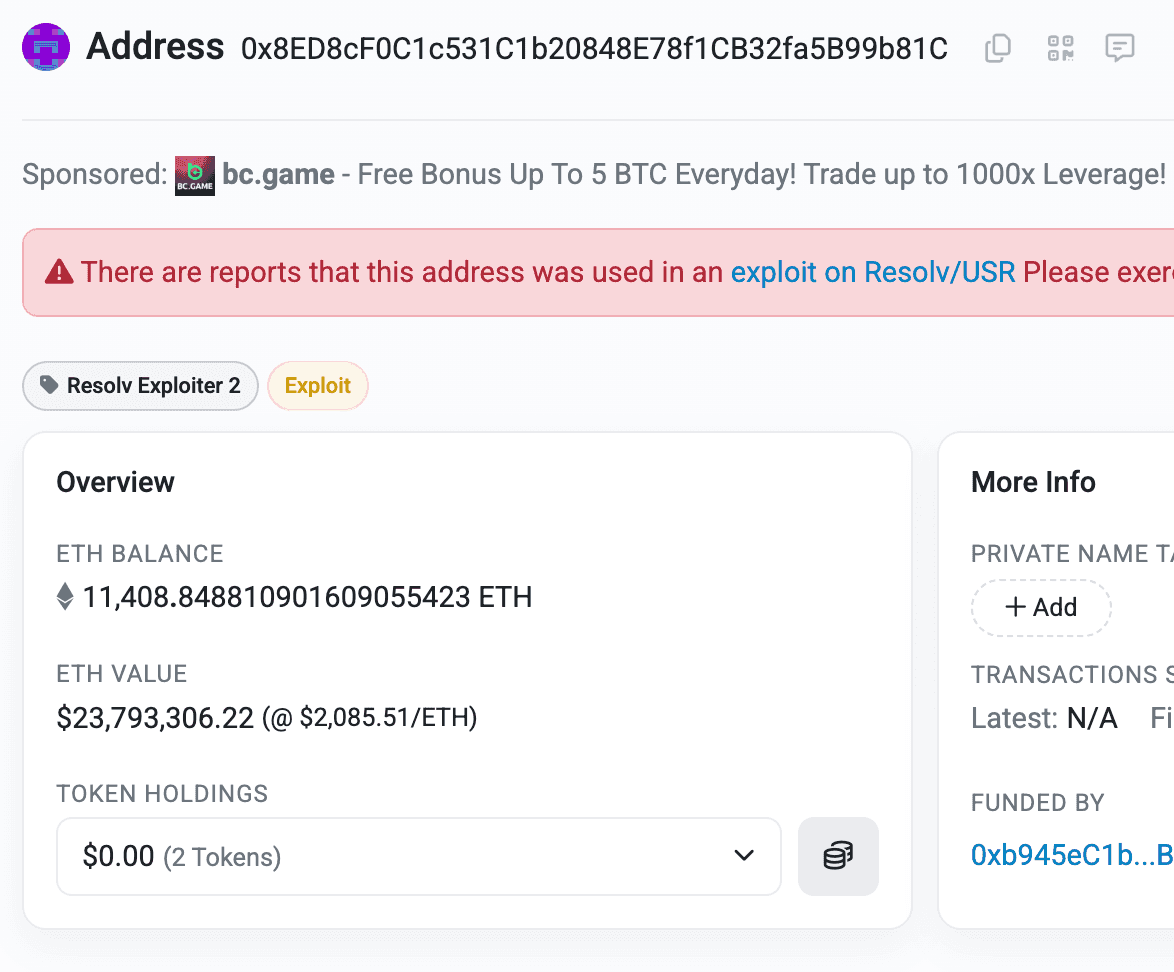This screenshot has height=972, width=1174.
Task: Copy the address to clipboard
Action: tap(998, 48)
